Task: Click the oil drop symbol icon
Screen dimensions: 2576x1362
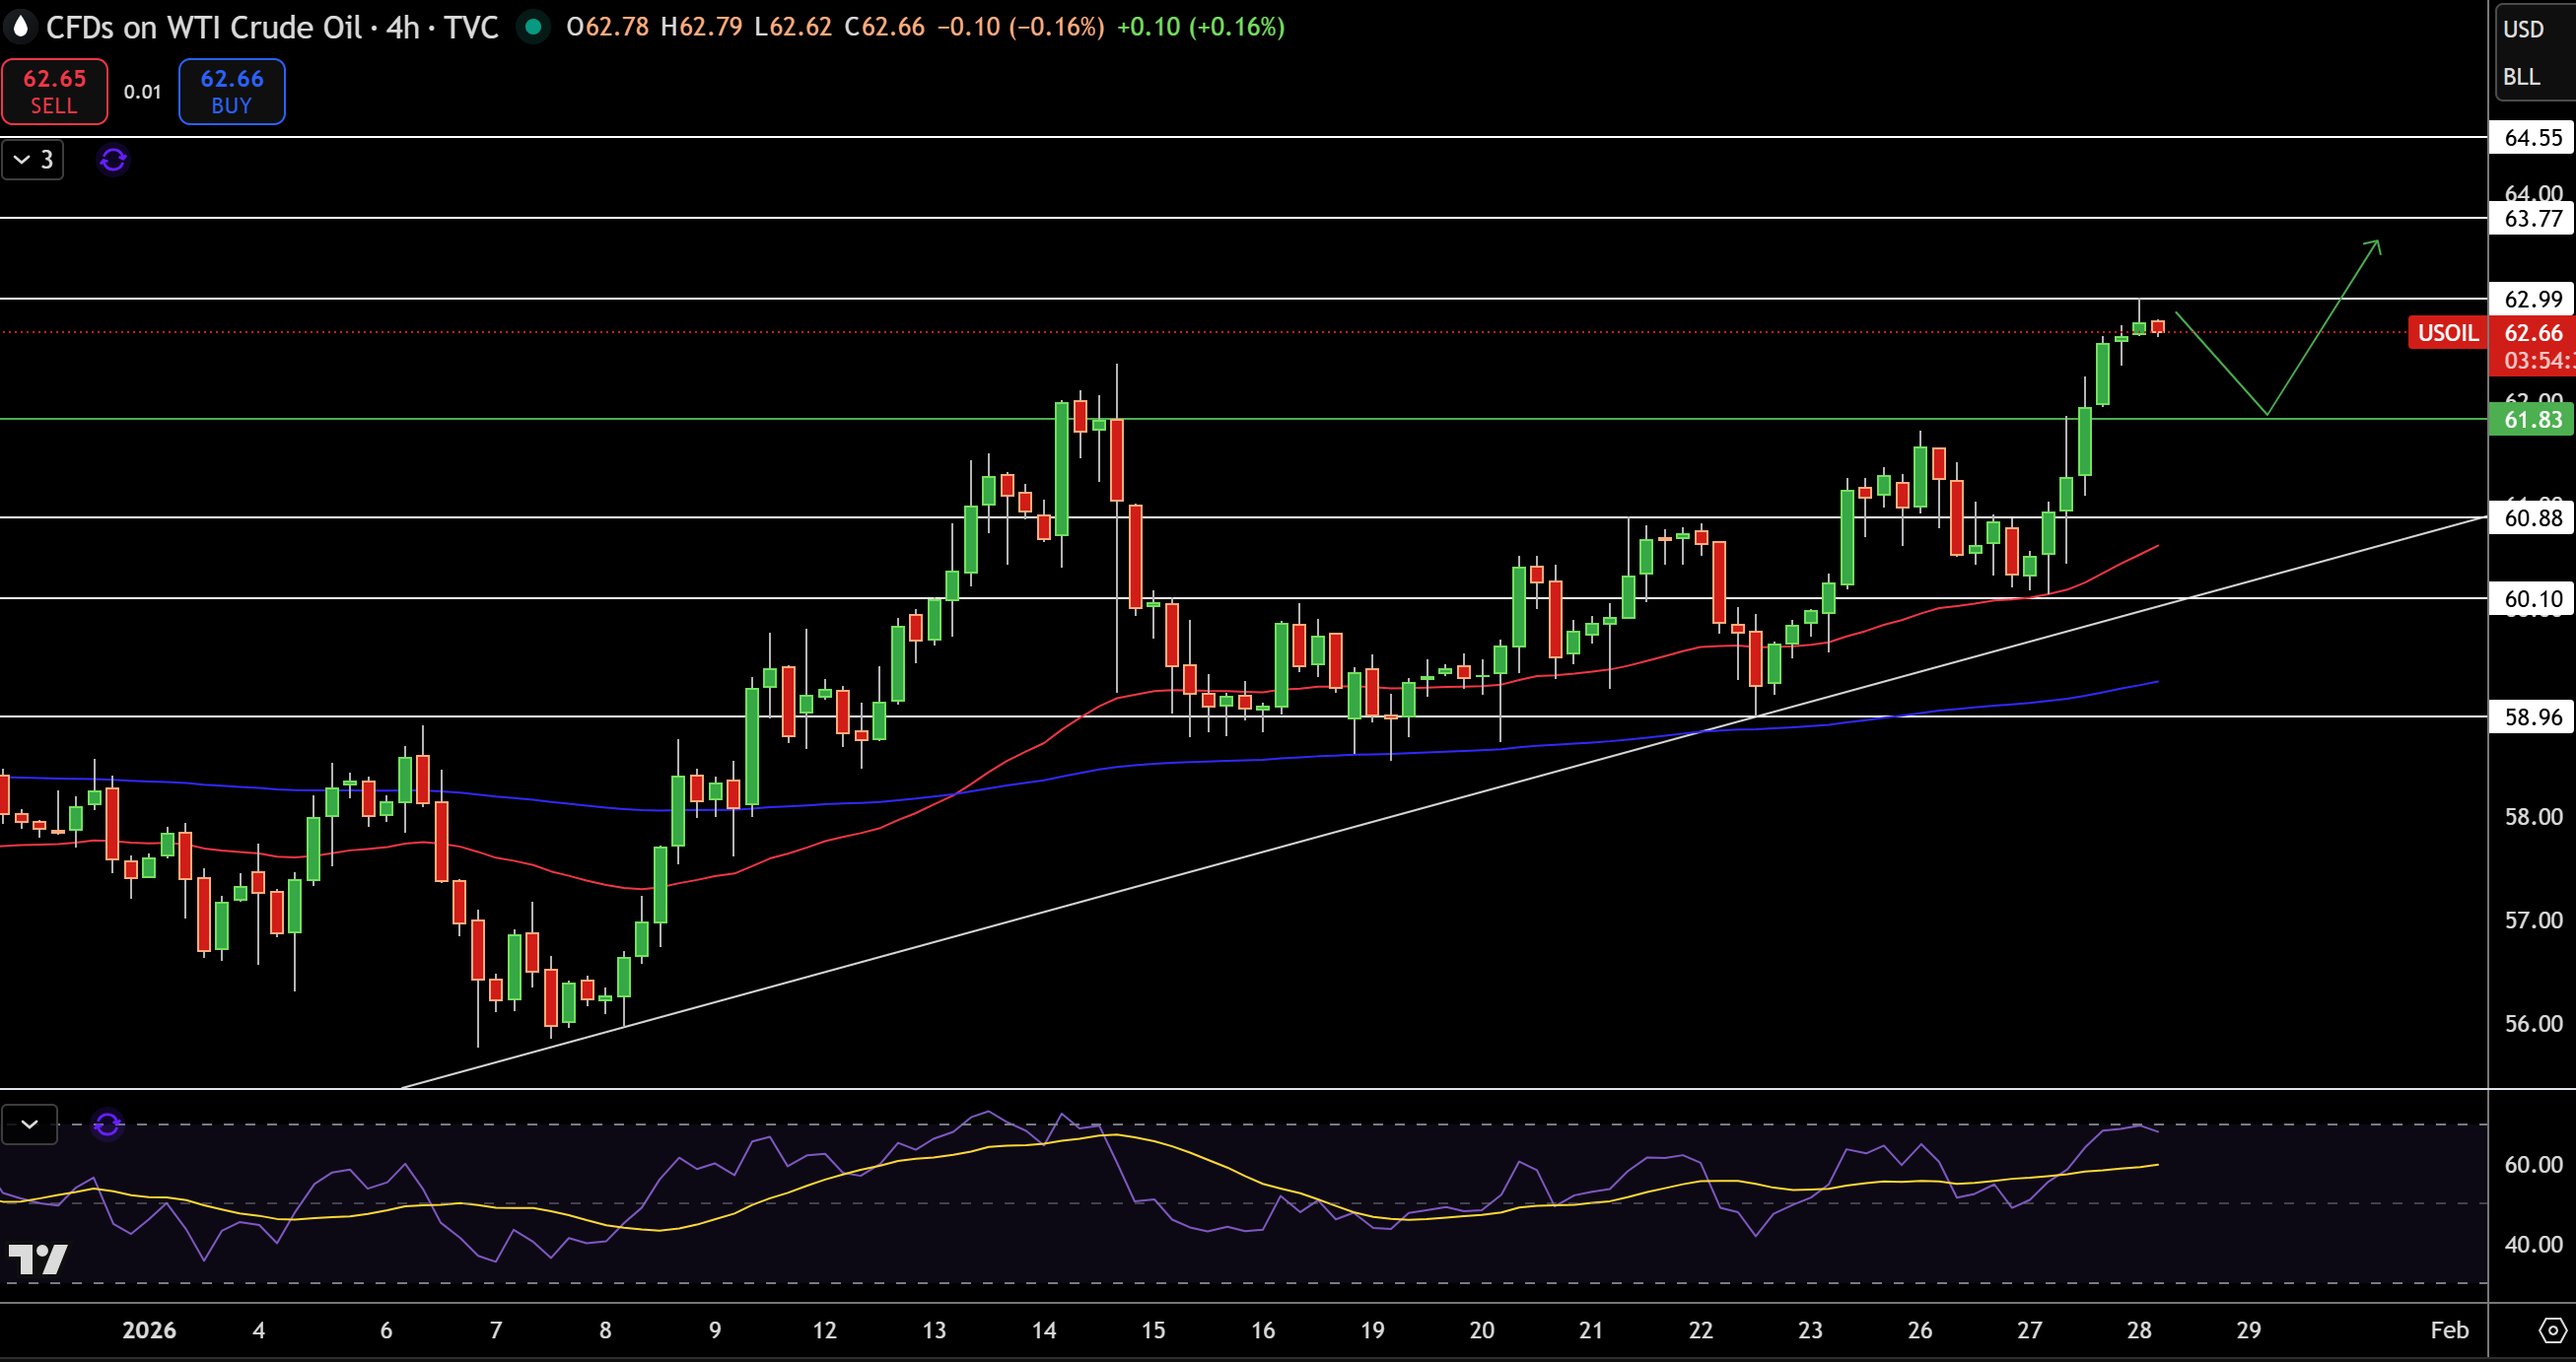Action: [x=20, y=27]
